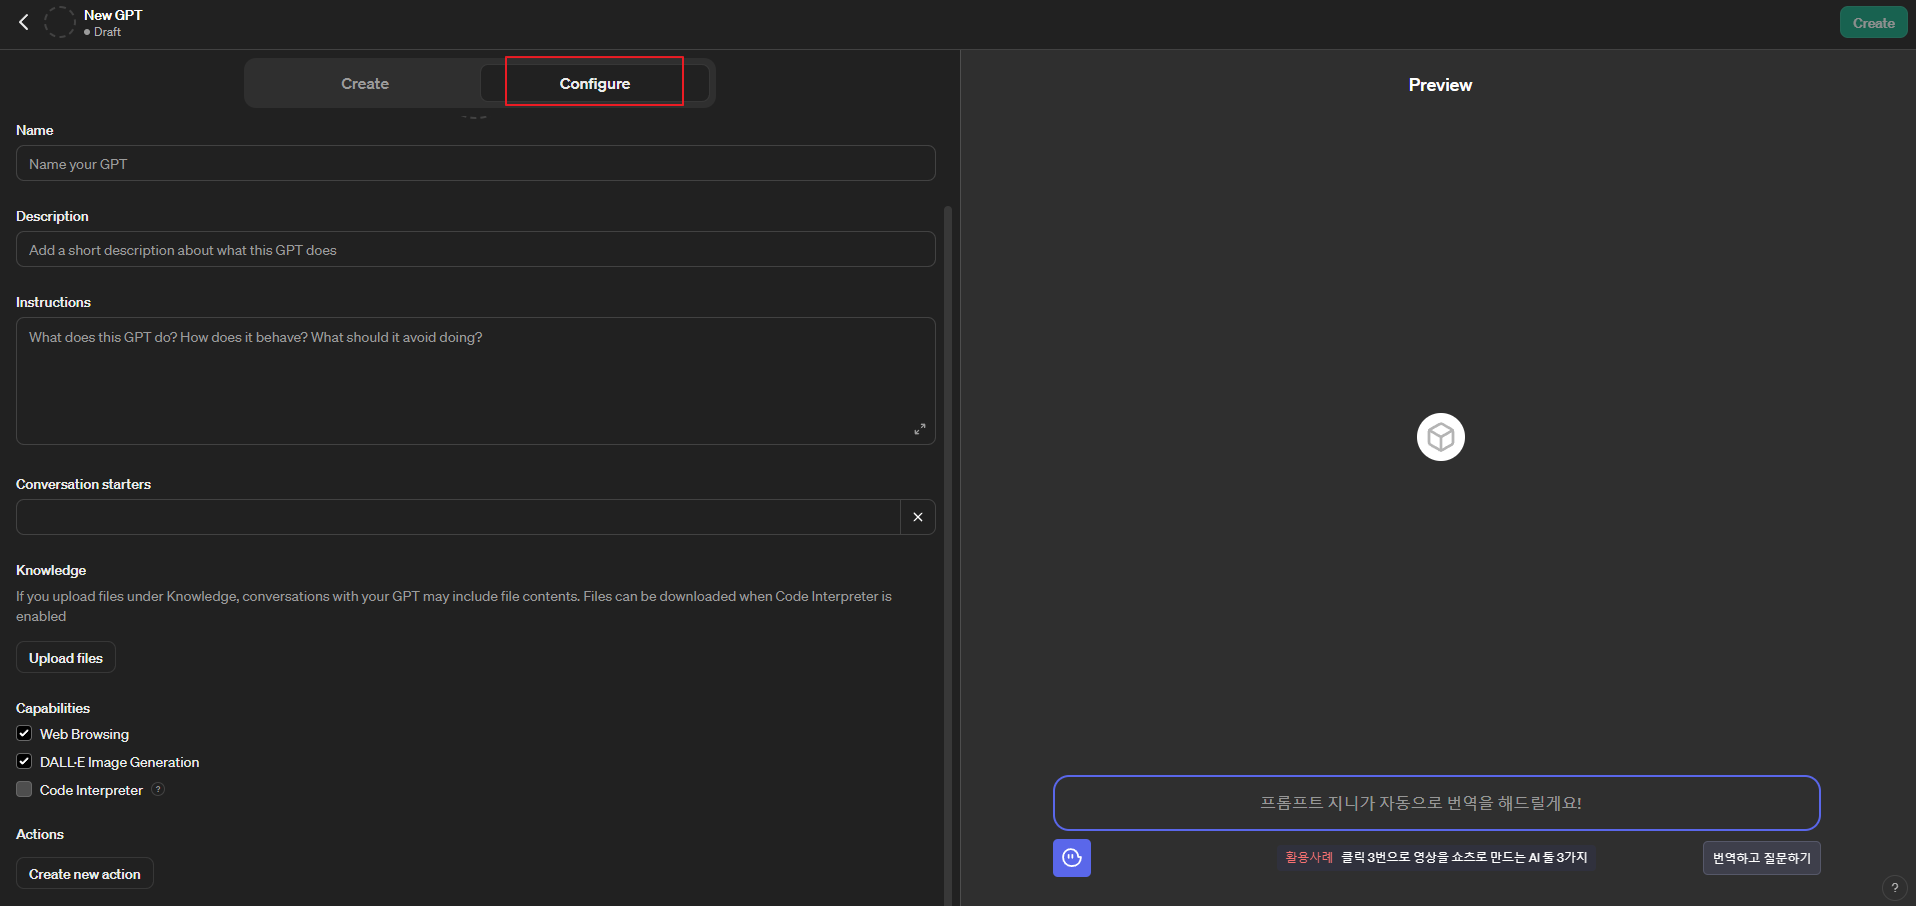
Task: Switch to the Create tab
Action: 365,84
